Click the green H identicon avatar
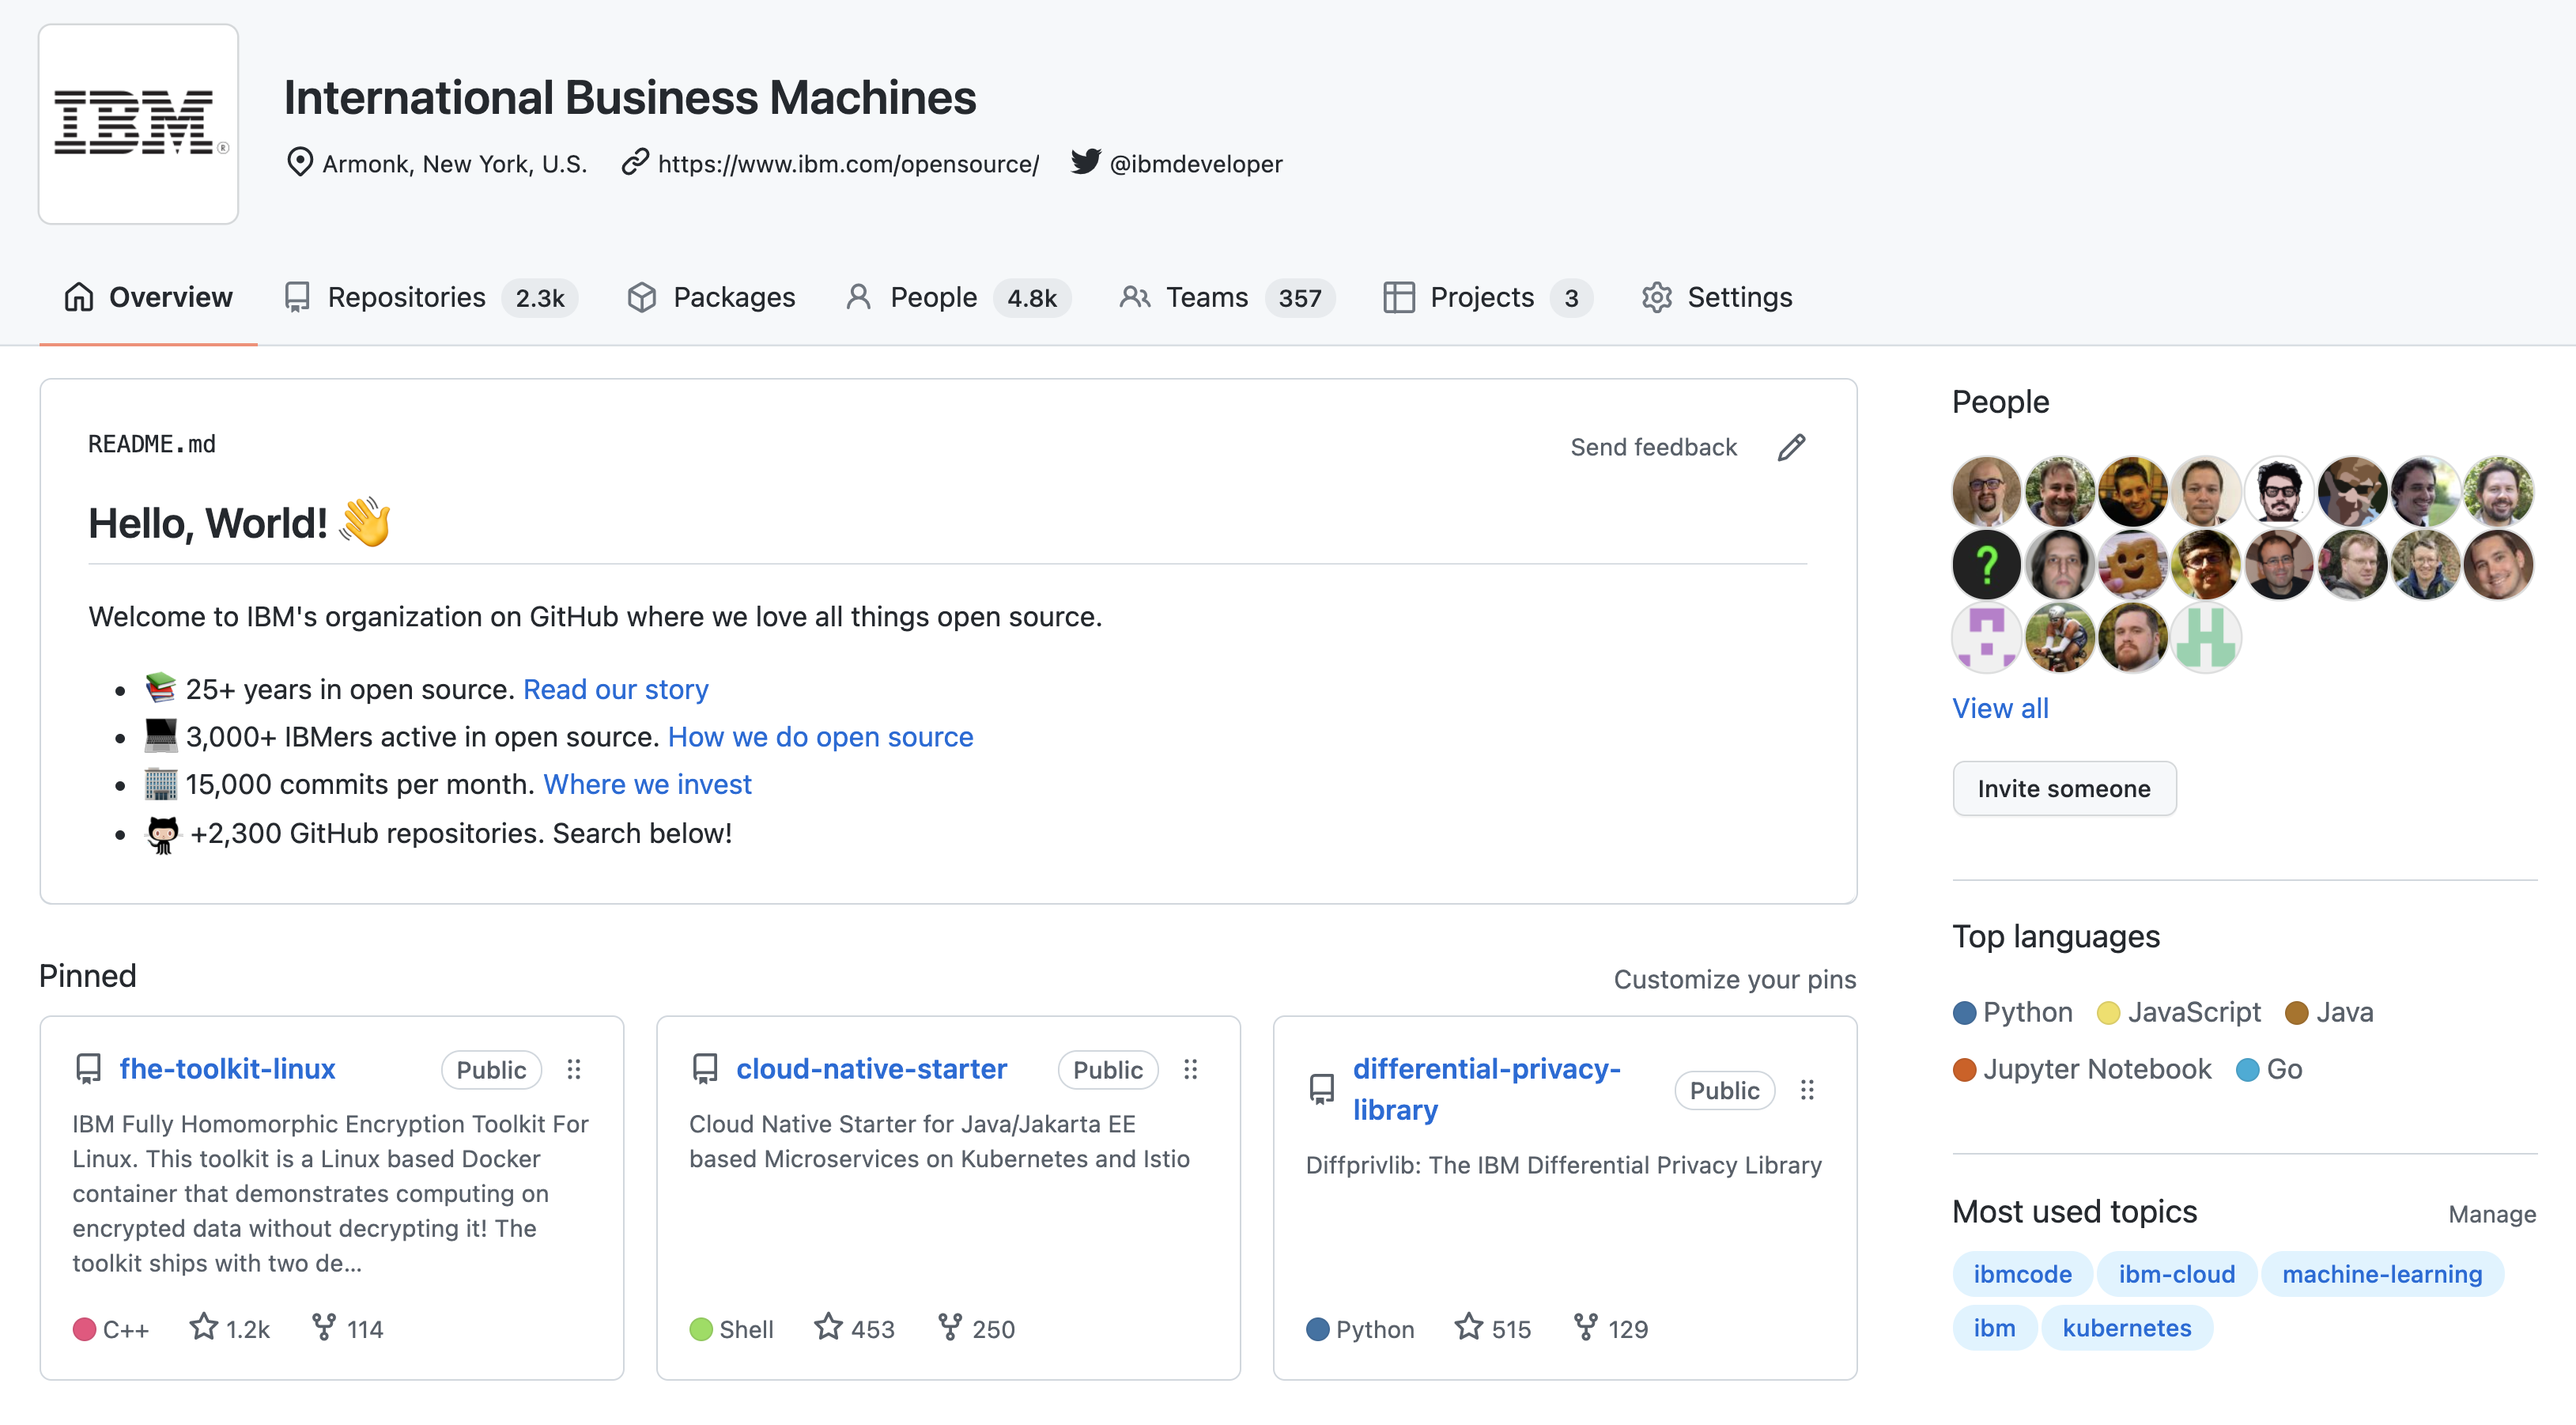 click(2205, 638)
